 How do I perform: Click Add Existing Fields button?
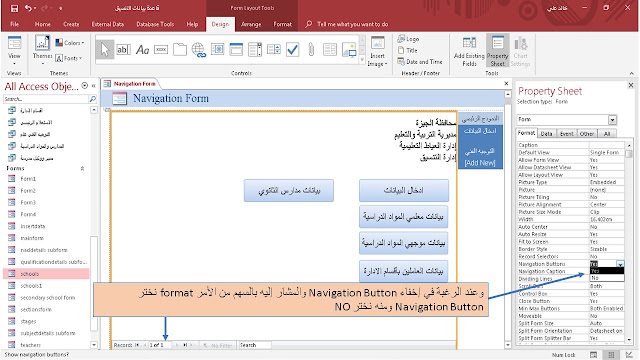469,51
